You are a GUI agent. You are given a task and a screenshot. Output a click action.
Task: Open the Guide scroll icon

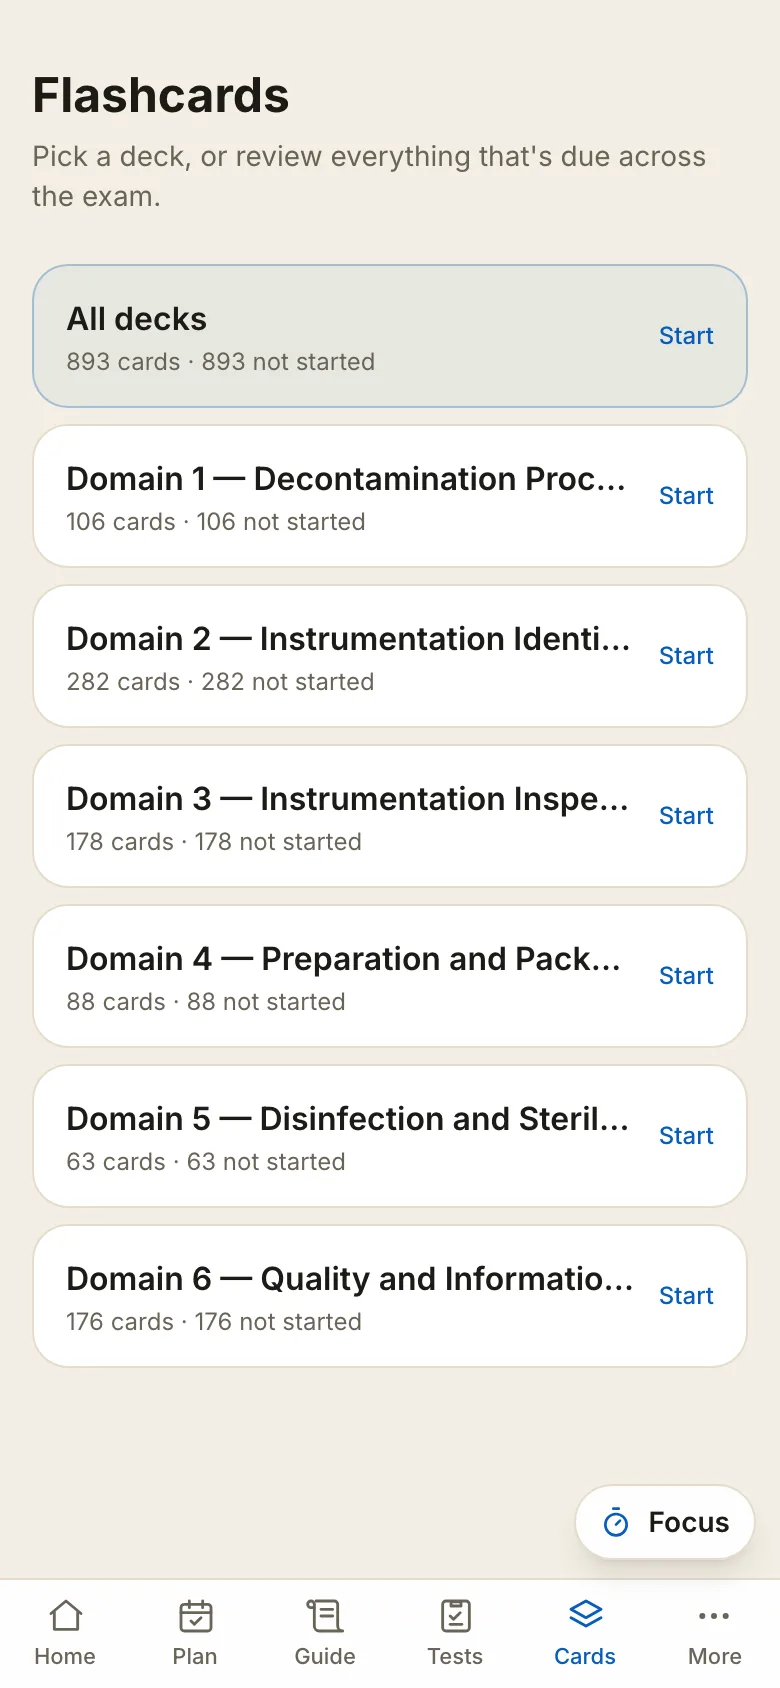point(325,1615)
